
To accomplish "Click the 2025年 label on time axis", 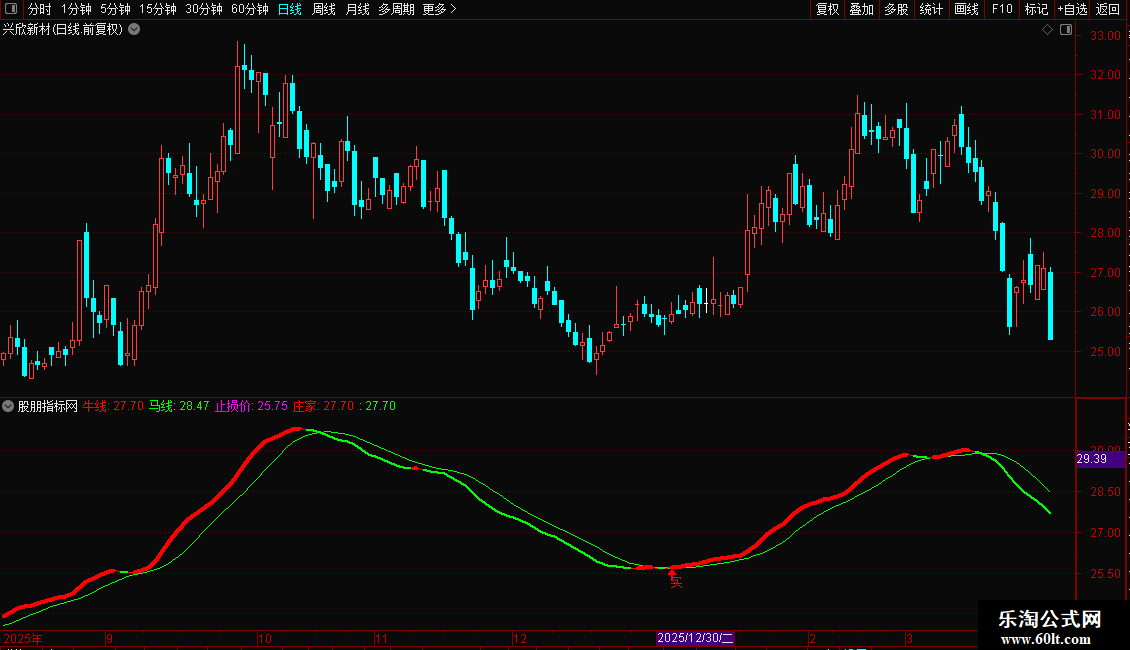I will [23, 638].
